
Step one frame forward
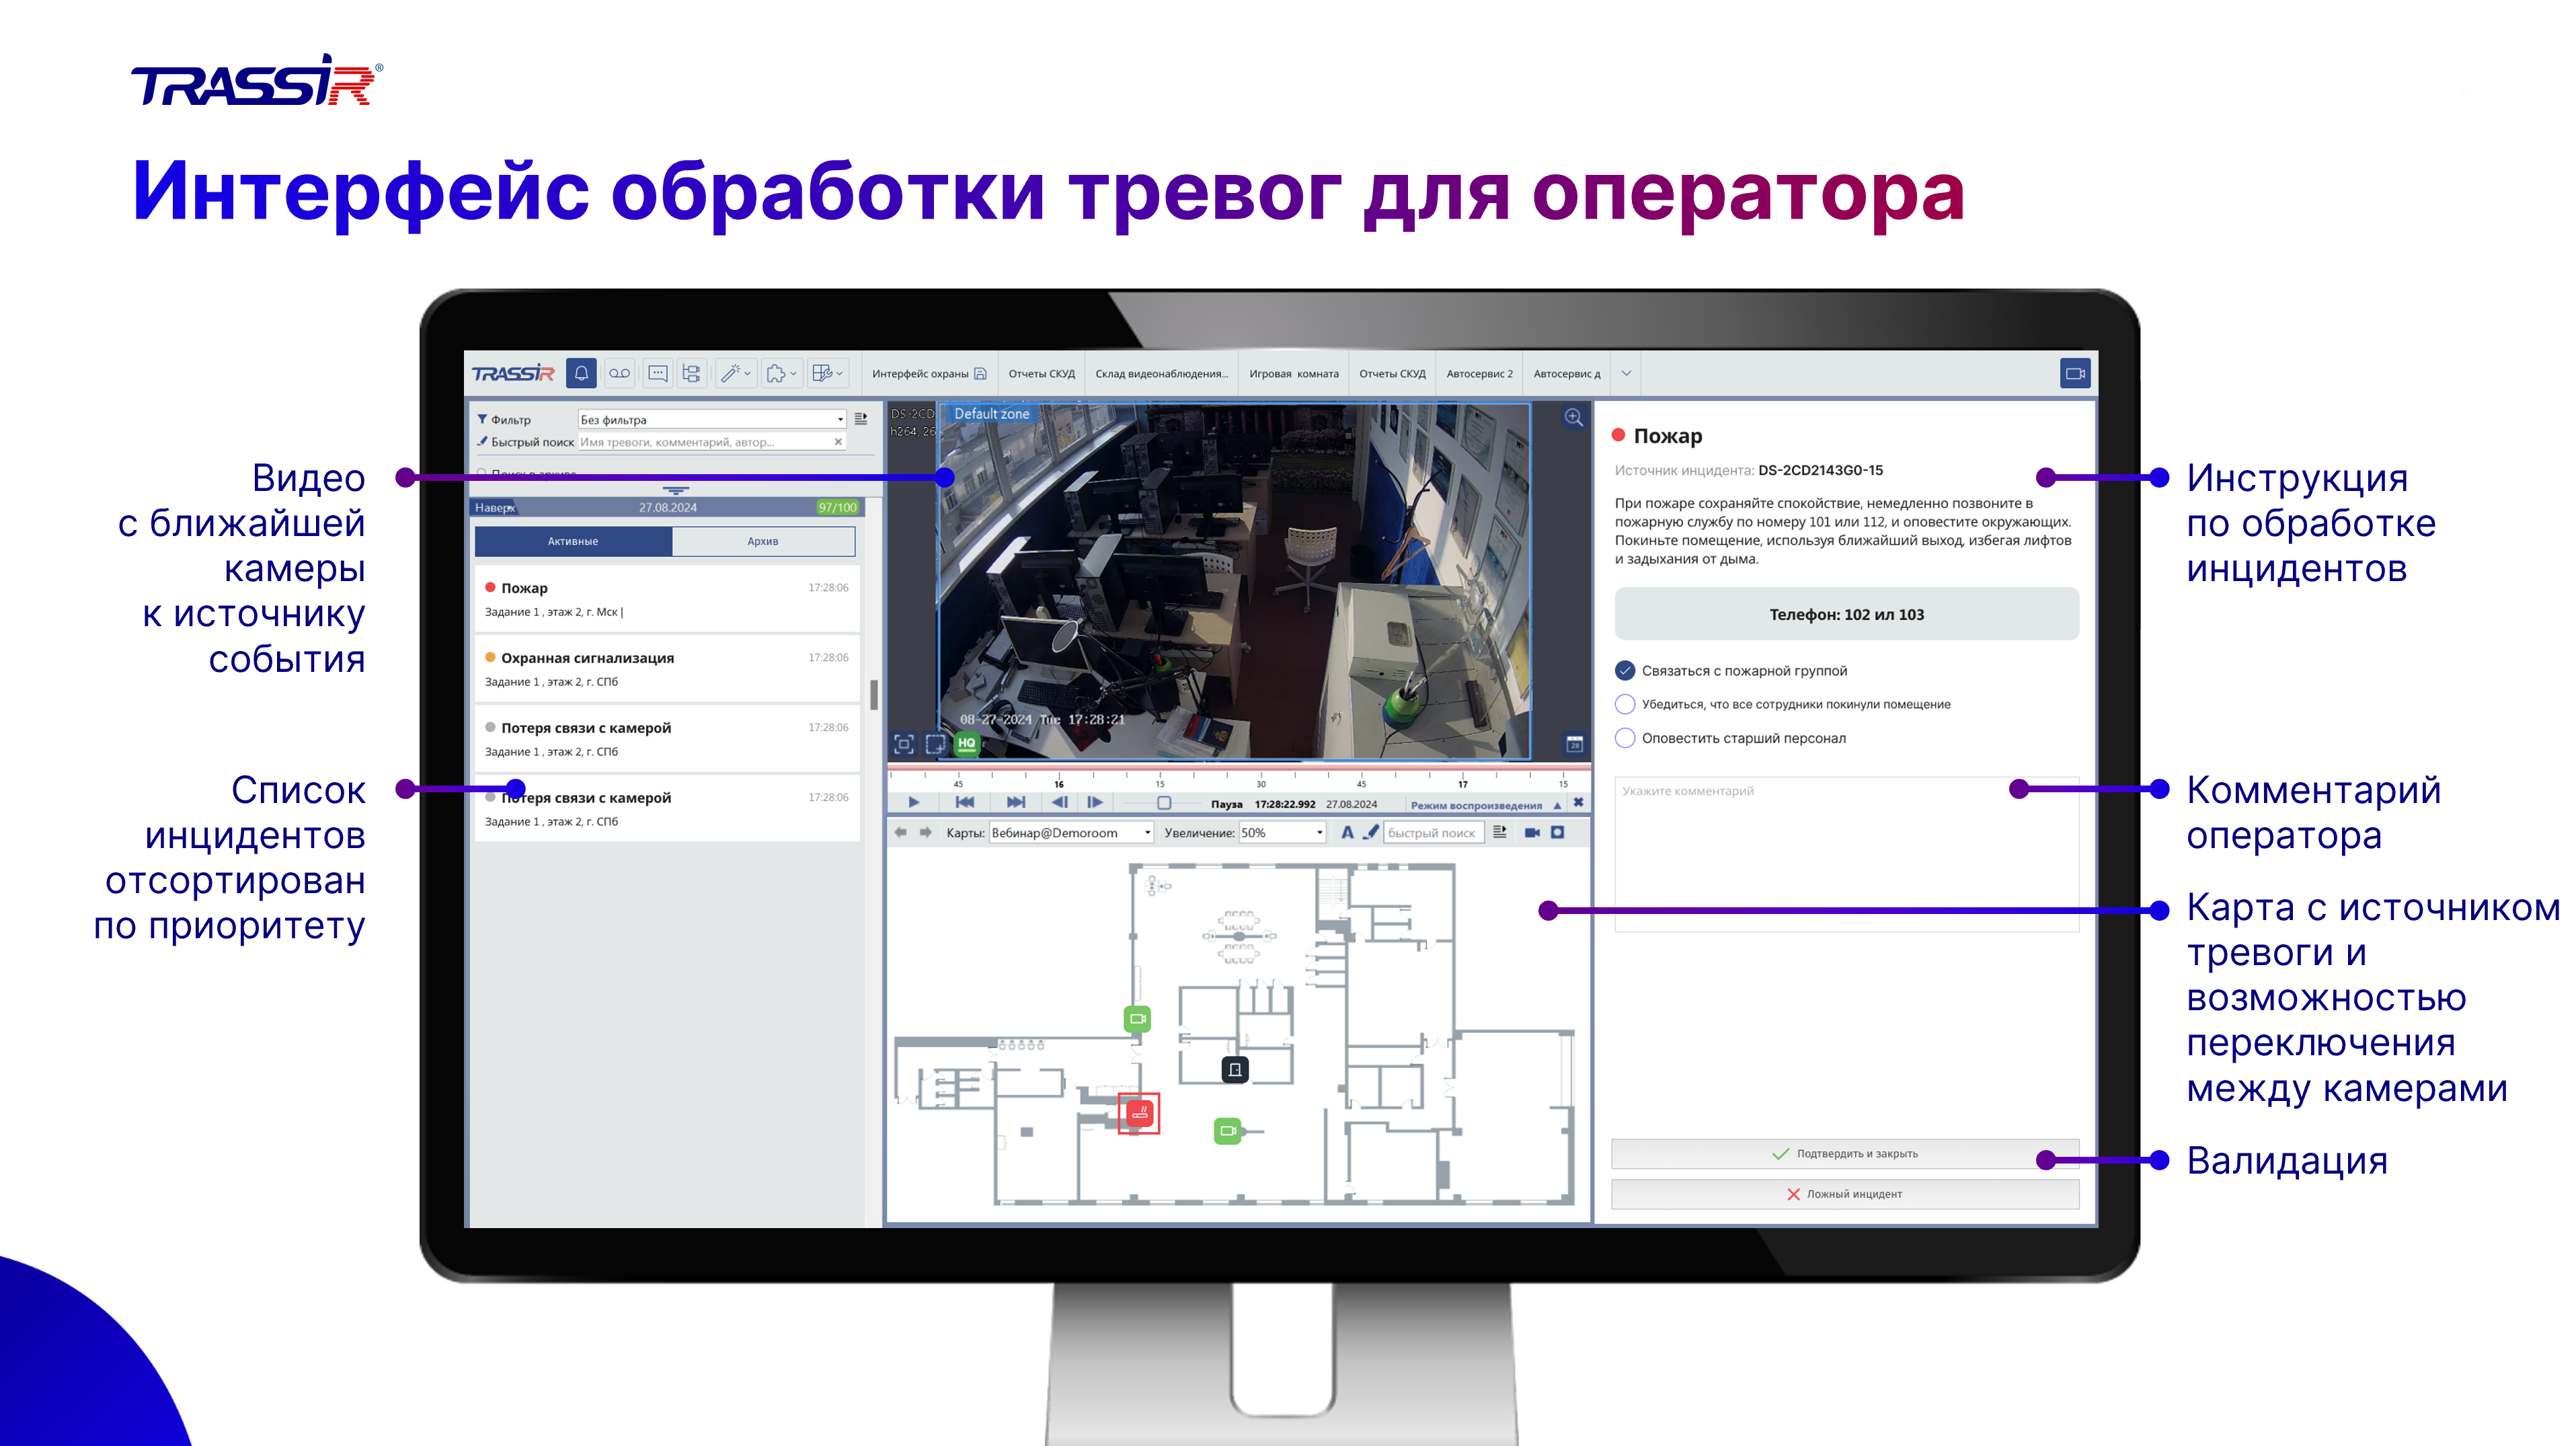(x=1095, y=802)
